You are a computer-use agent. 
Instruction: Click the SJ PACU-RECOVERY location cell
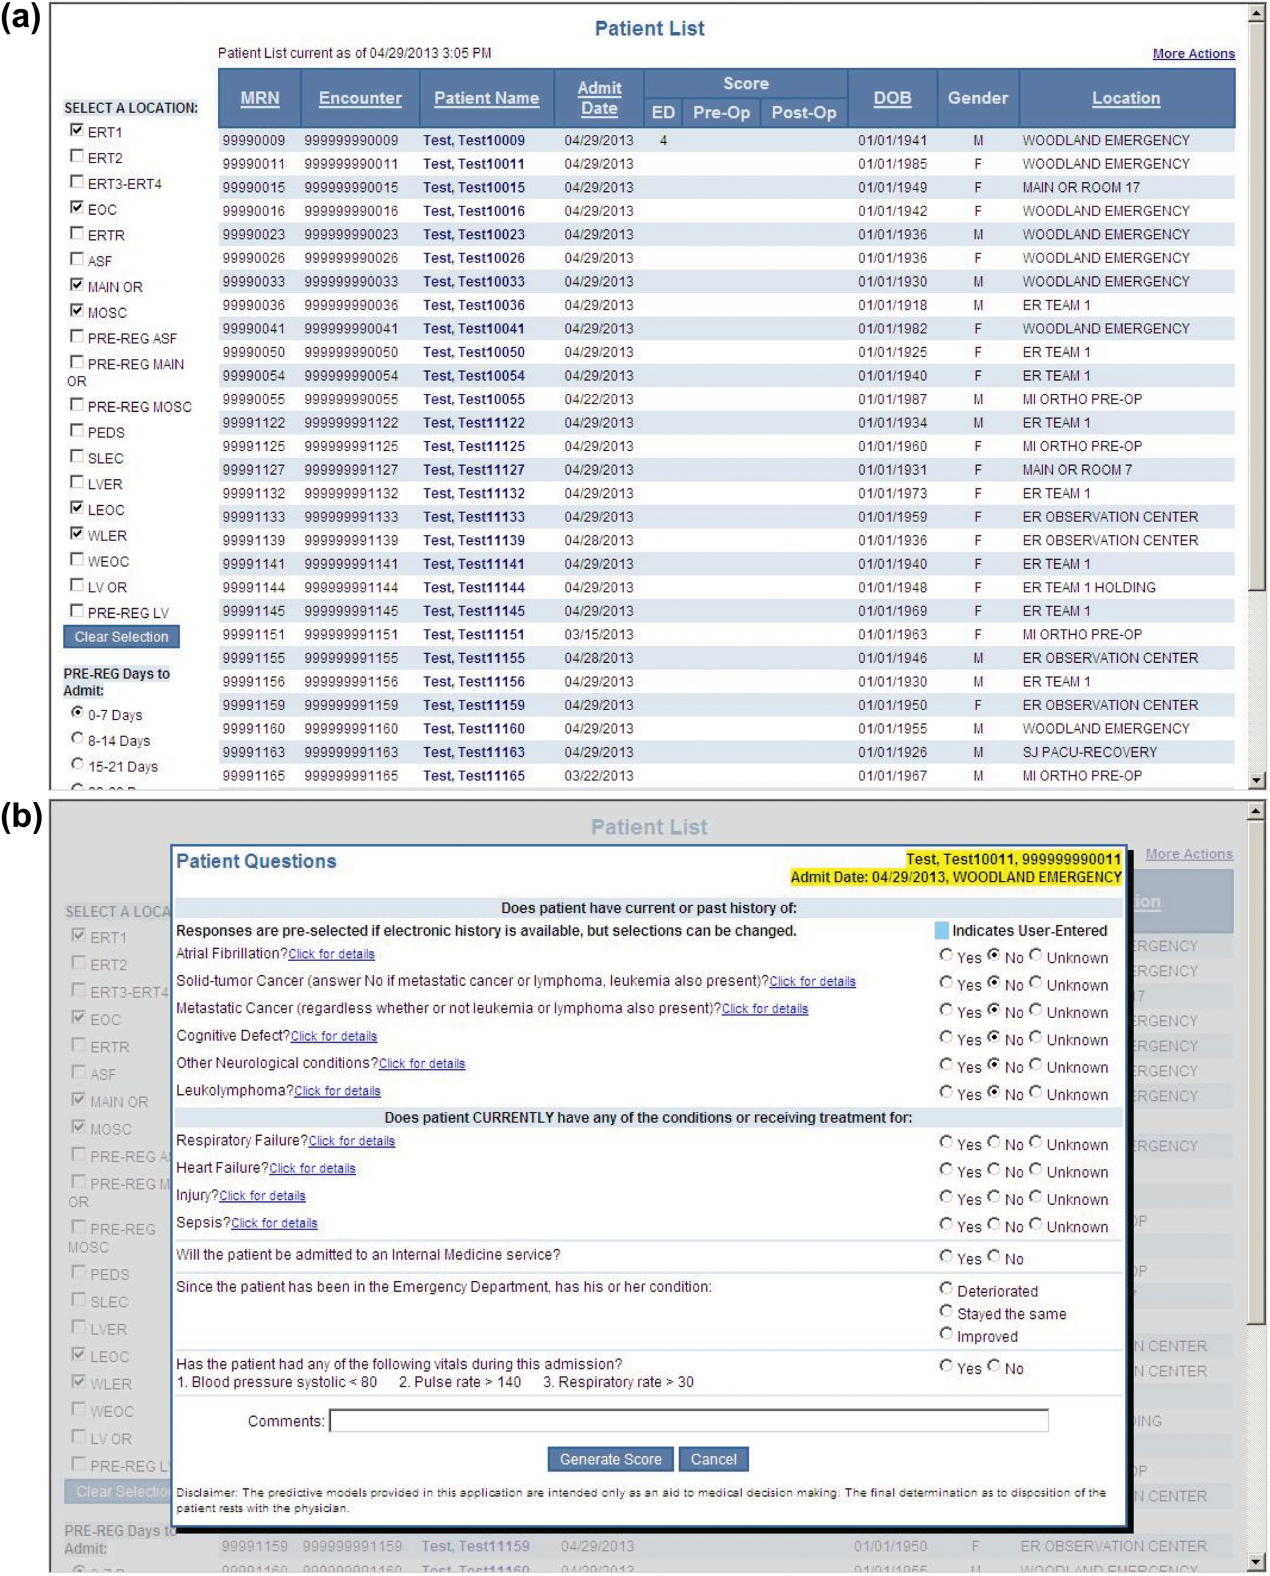(x=1089, y=753)
